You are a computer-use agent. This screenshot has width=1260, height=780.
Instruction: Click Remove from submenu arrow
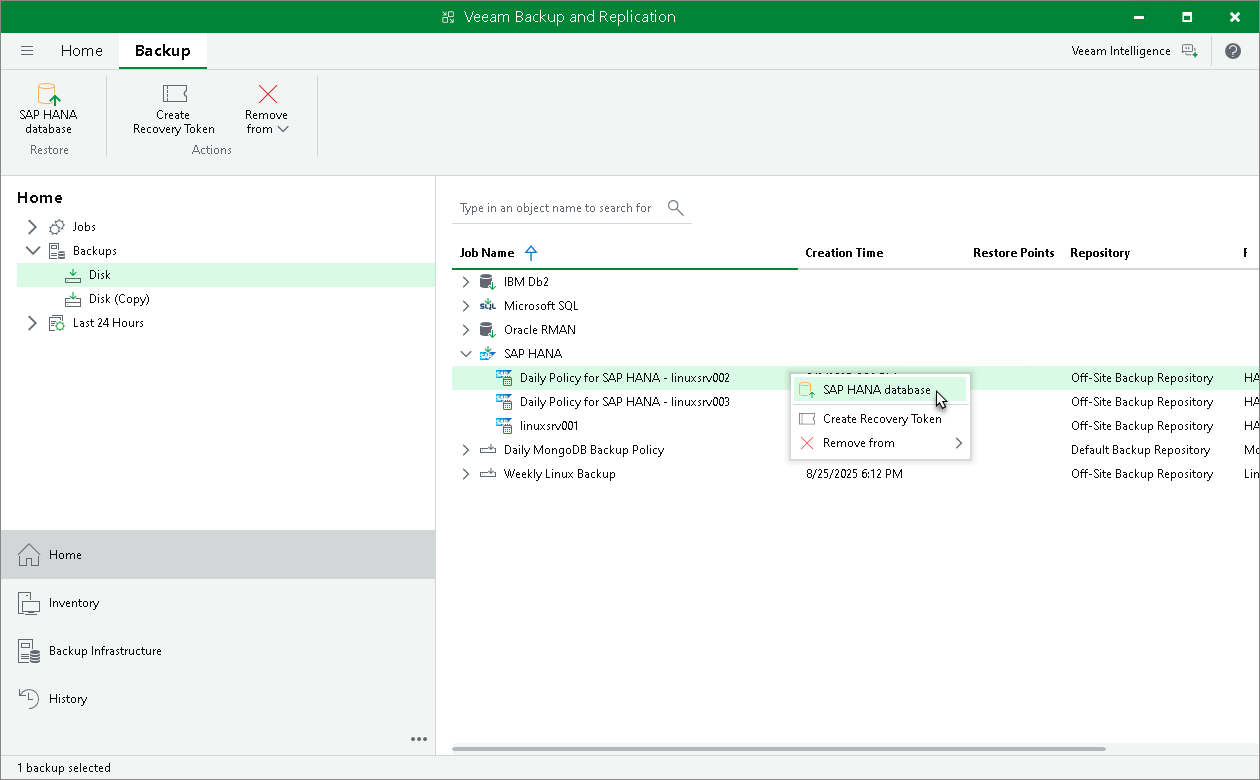(x=958, y=443)
